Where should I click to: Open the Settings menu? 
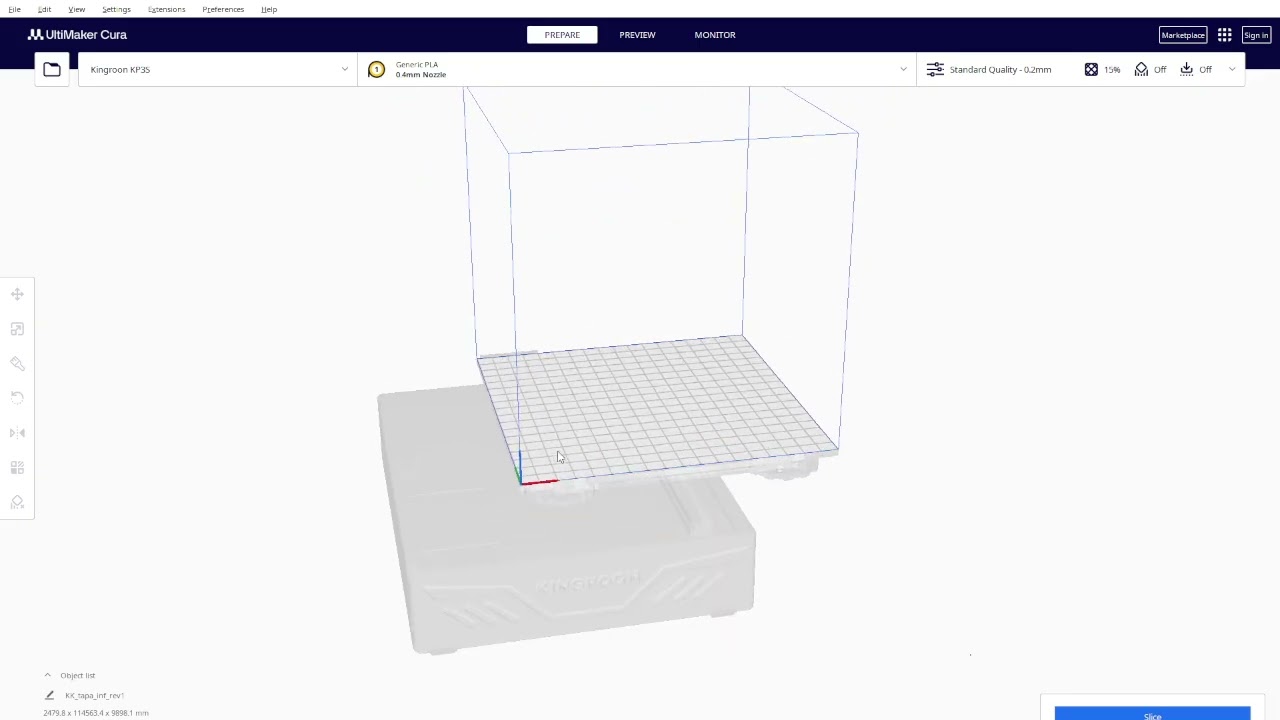(116, 9)
